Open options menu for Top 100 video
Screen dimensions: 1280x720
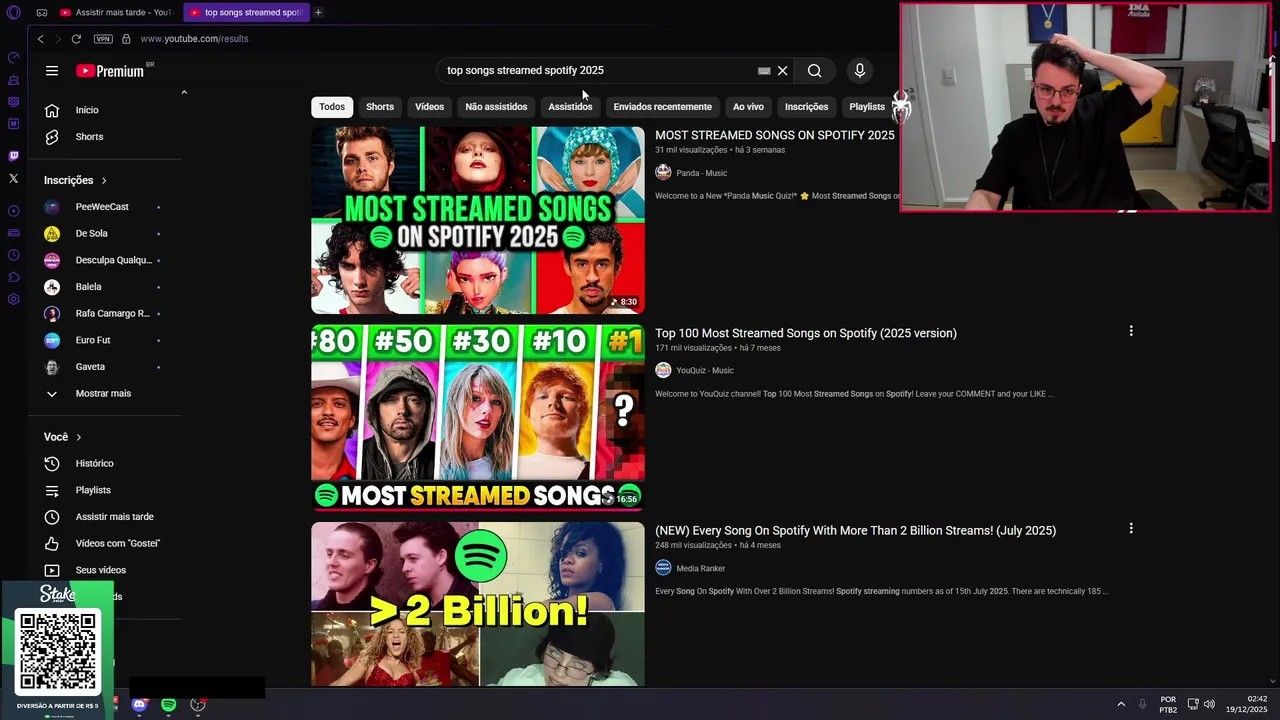[x=1131, y=331]
